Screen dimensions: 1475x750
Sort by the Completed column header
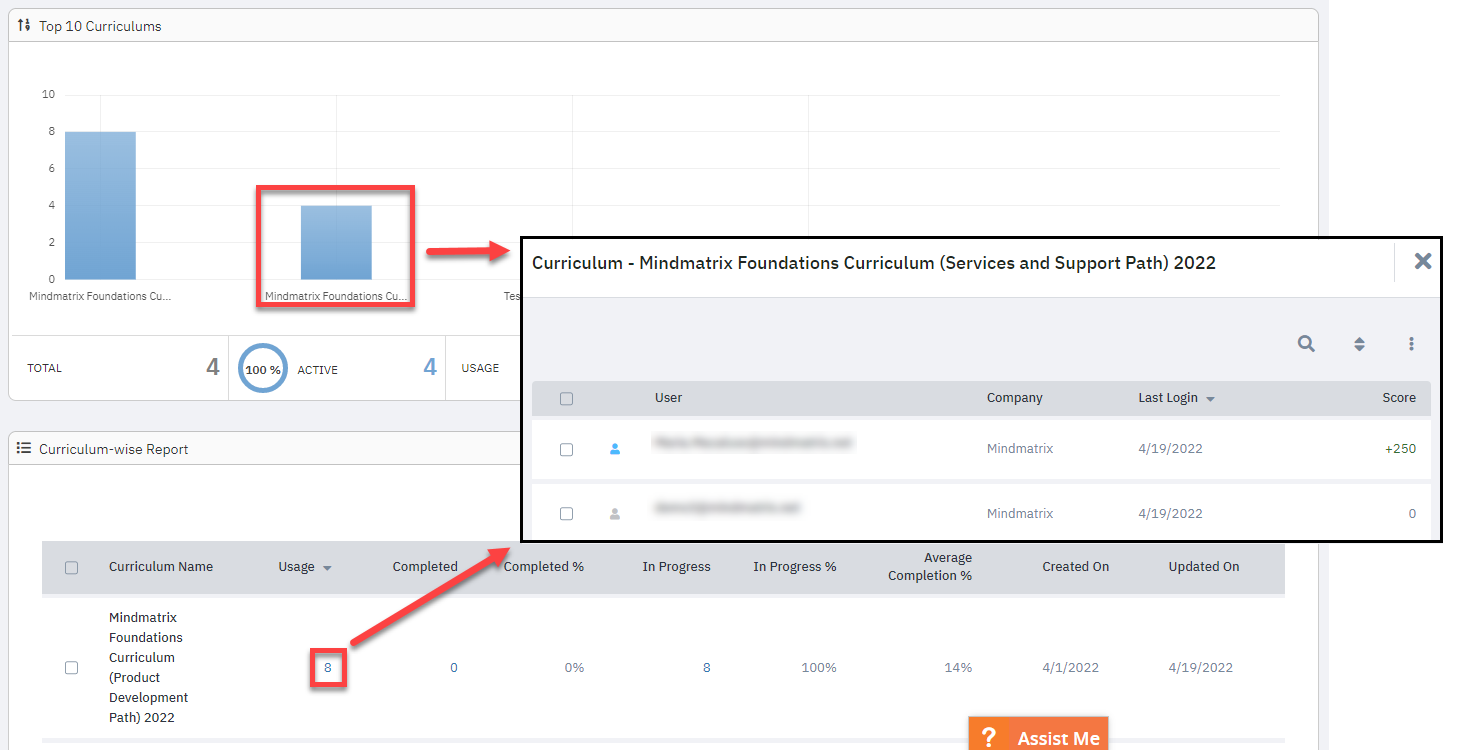tap(425, 567)
